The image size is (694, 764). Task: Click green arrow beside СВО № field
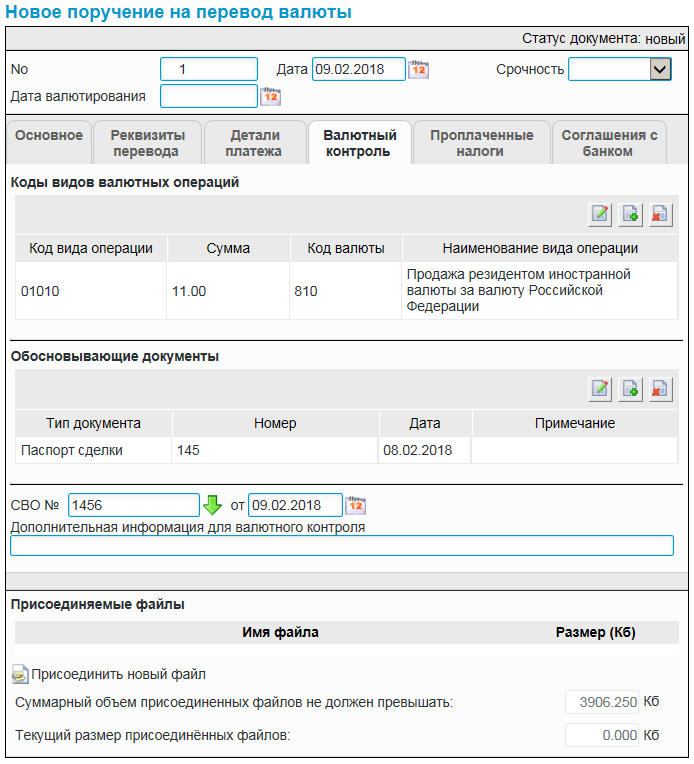(212, 505)
